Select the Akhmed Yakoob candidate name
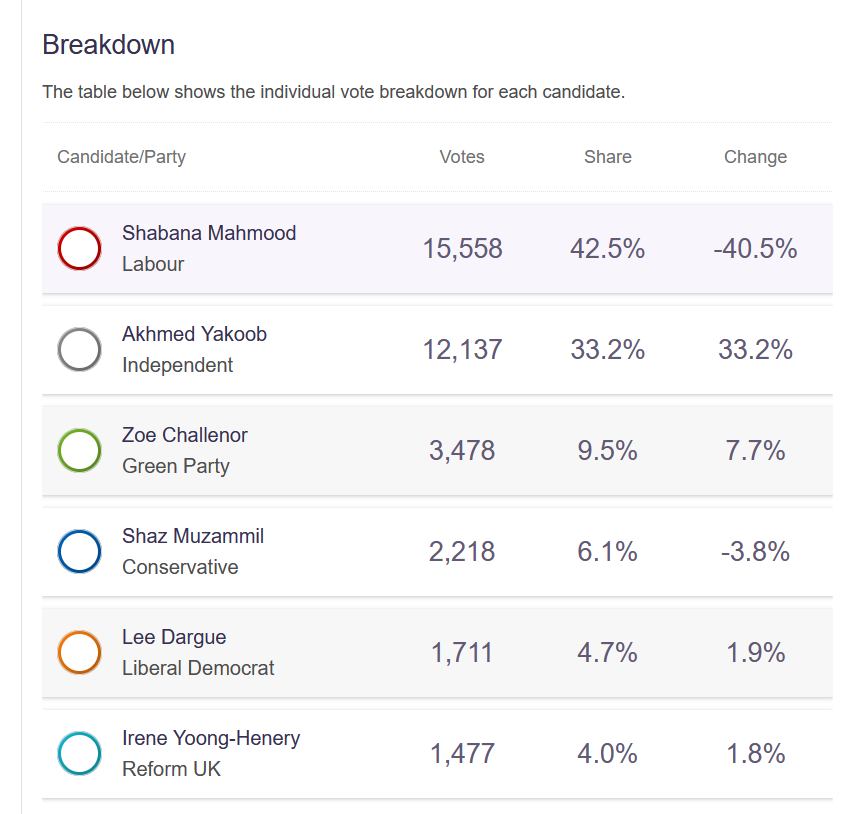This screenshot has height=814, width=844. coord(194,334)
